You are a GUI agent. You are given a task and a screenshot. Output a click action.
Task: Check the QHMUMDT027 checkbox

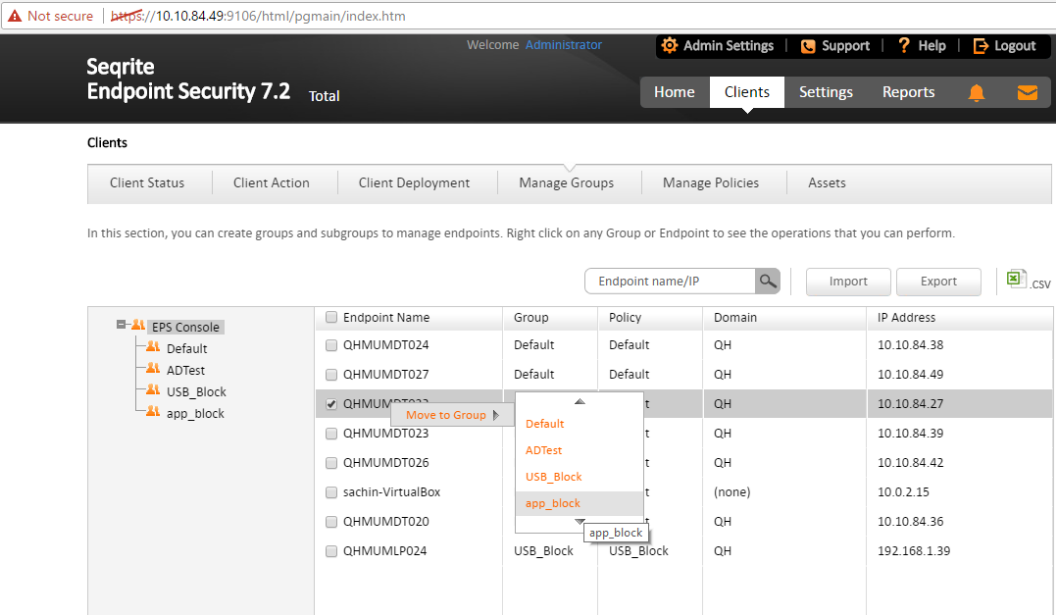coord(331,375)
